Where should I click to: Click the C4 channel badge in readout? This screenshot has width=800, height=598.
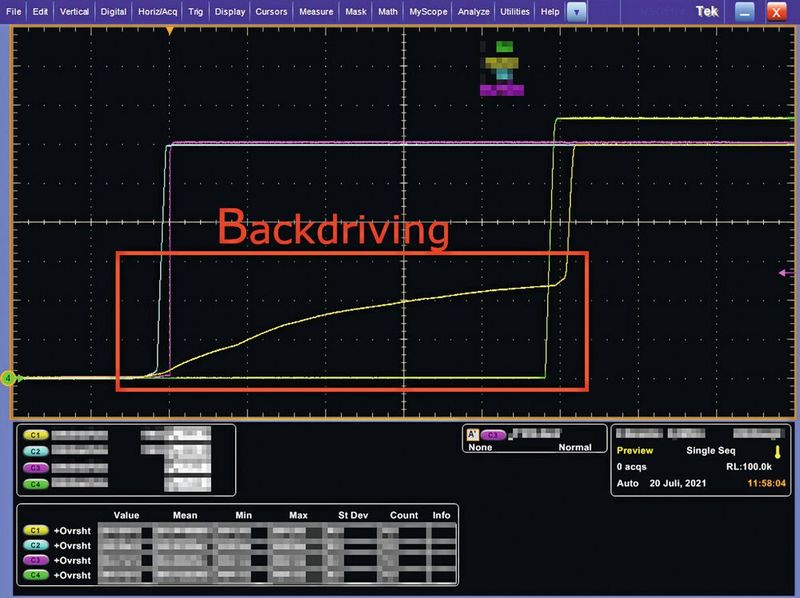tap(36, 484)
